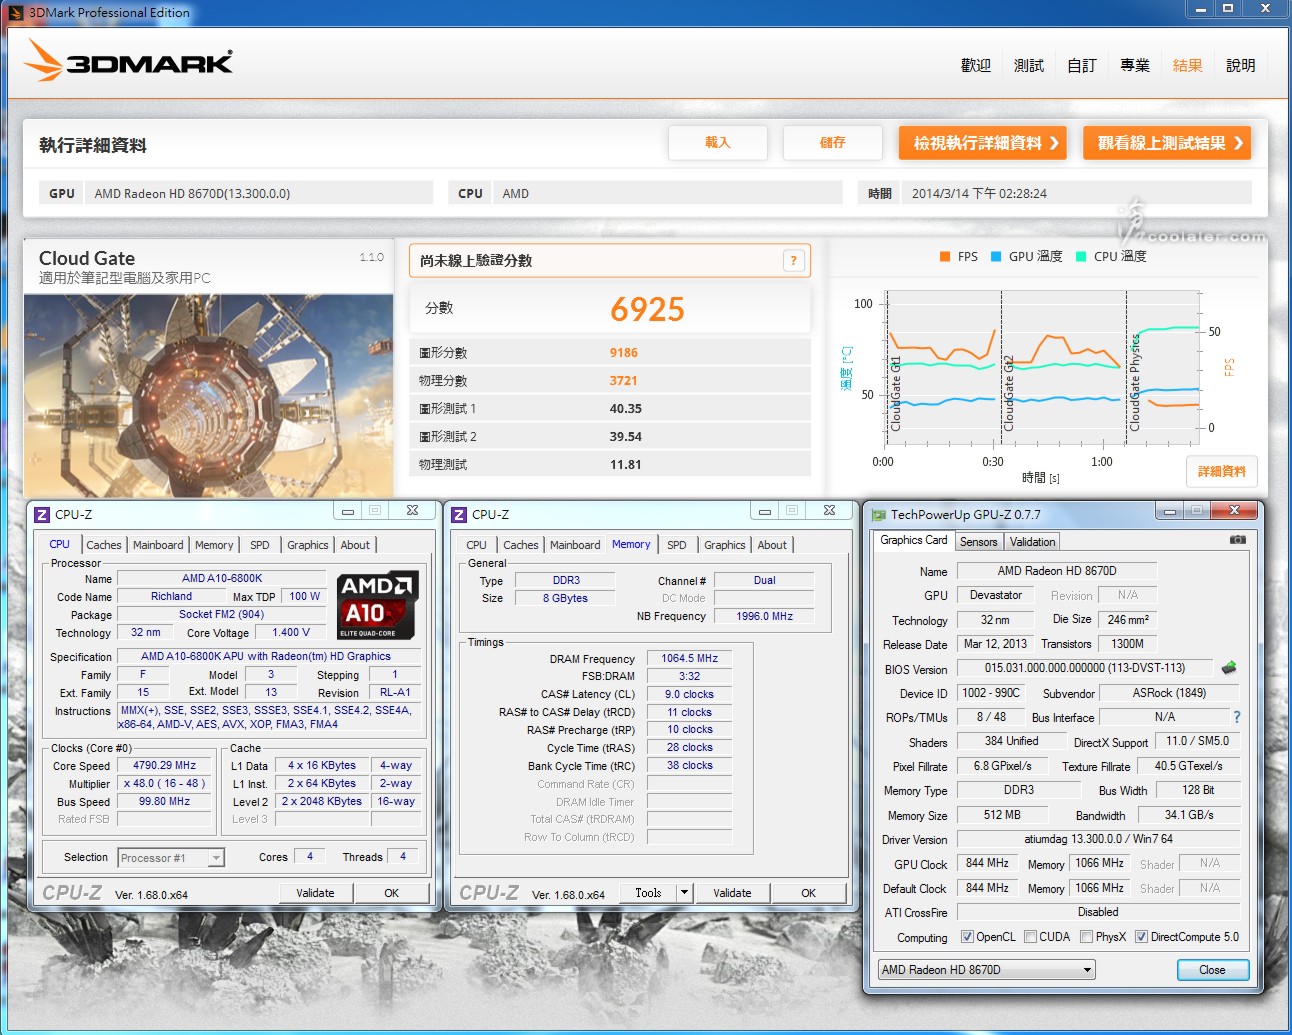The height and width of the screenshot is (1035, 1292).
Task: Click the green CPU temperature legend square
Action: (1081, 257)
